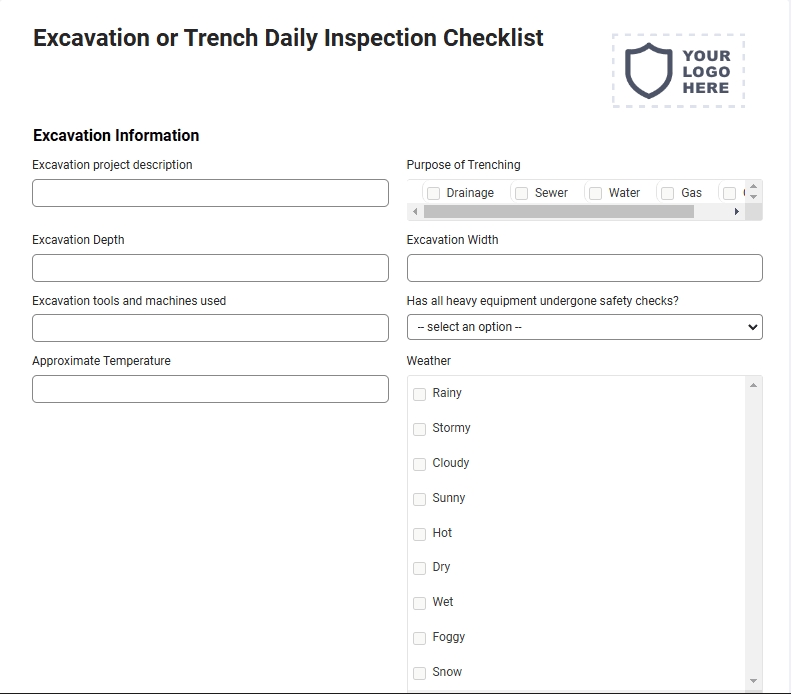The image size is (791, 694).
Task: Click down arrow of Weather list scrollbar
Action: (753, 681)
